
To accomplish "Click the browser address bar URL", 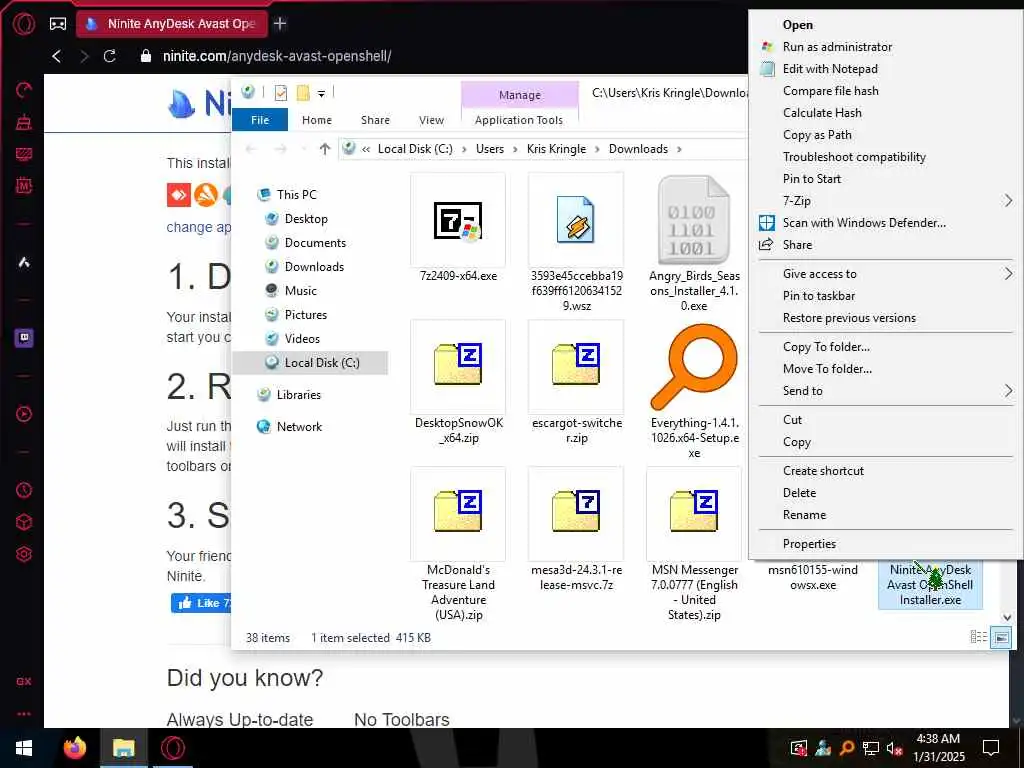I will click(277, 56).
